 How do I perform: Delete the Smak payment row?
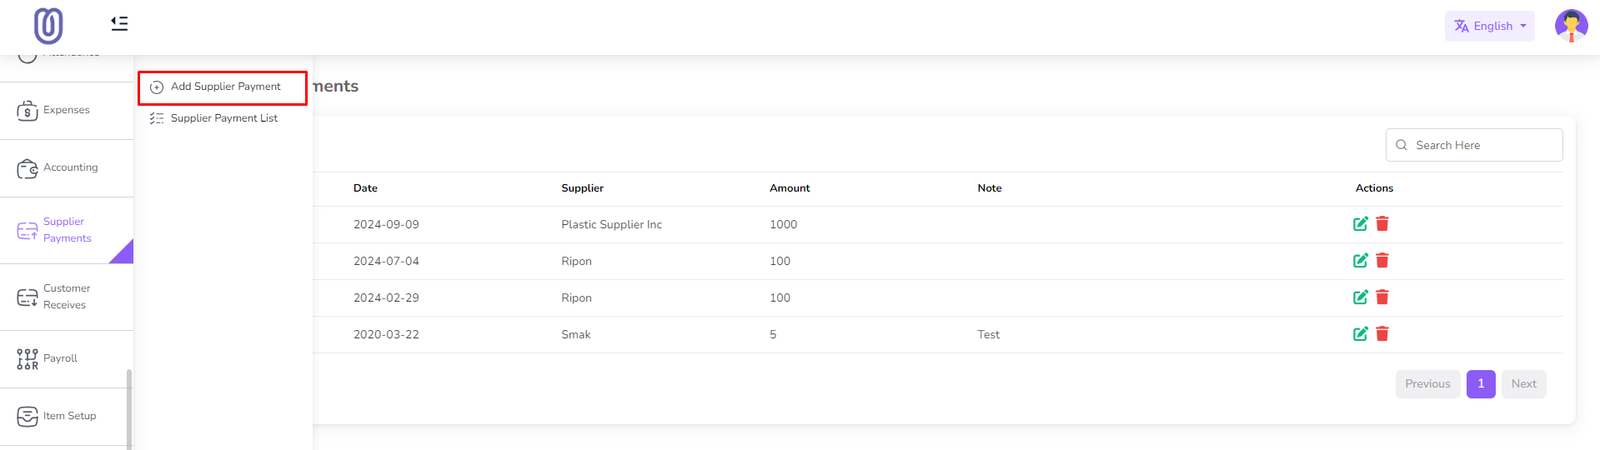tap(1382, 334)
